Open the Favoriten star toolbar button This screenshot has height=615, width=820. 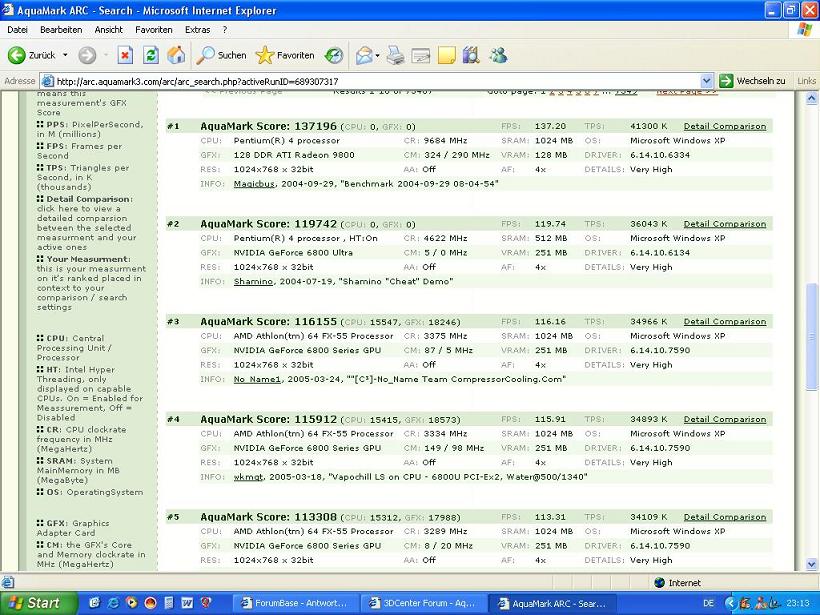click(285, 55)
